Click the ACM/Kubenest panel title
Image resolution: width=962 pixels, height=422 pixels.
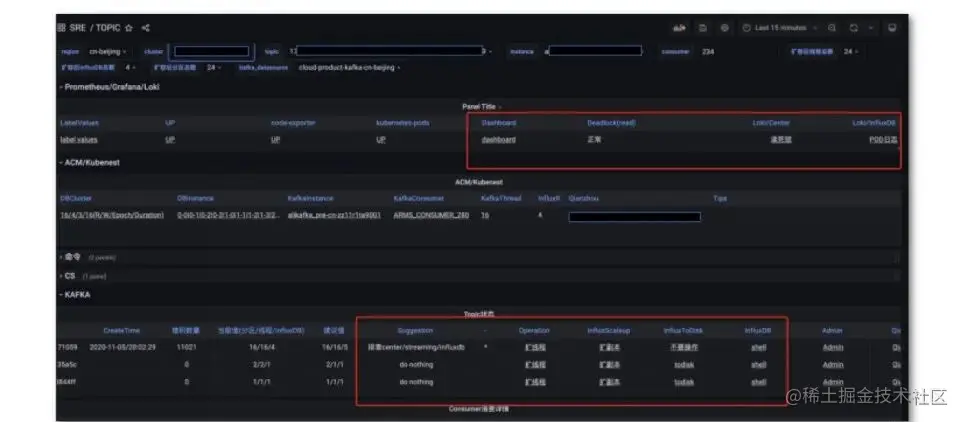[x=479, y=182]
